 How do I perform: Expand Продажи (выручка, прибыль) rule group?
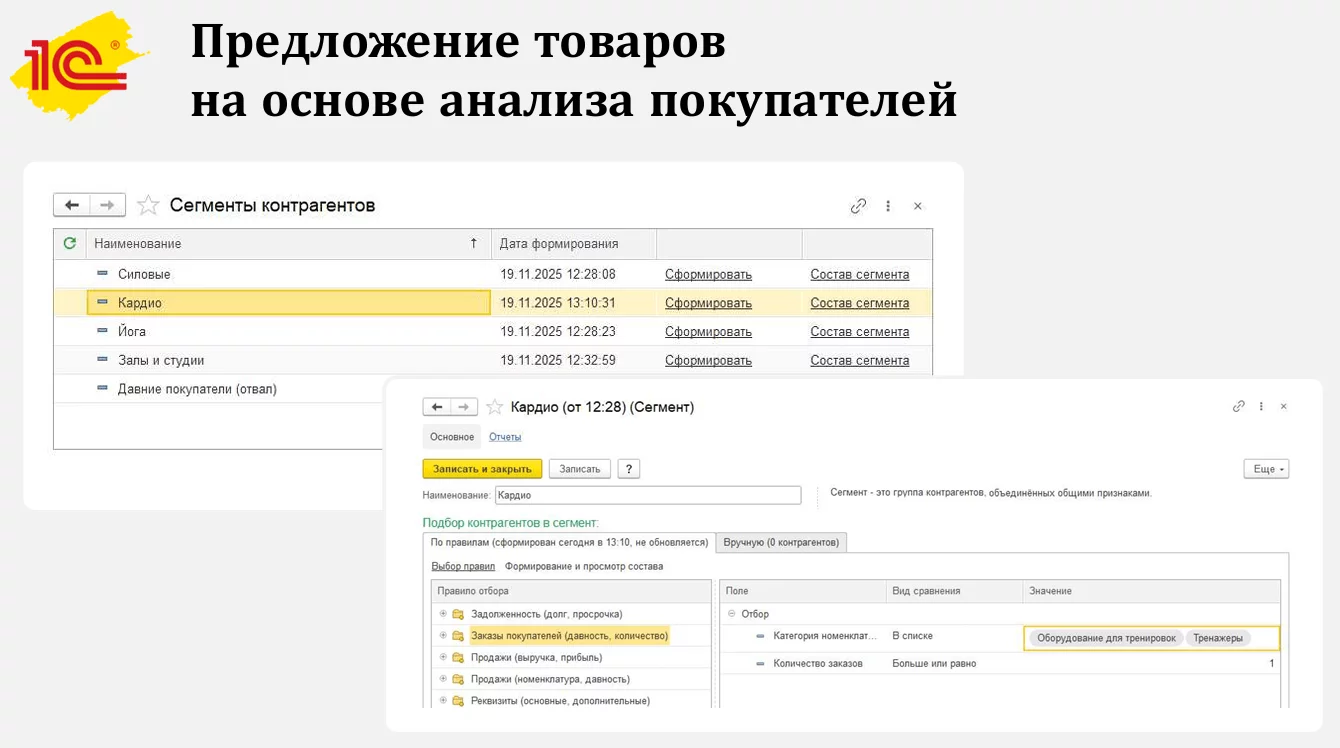[x=443, y=658]
